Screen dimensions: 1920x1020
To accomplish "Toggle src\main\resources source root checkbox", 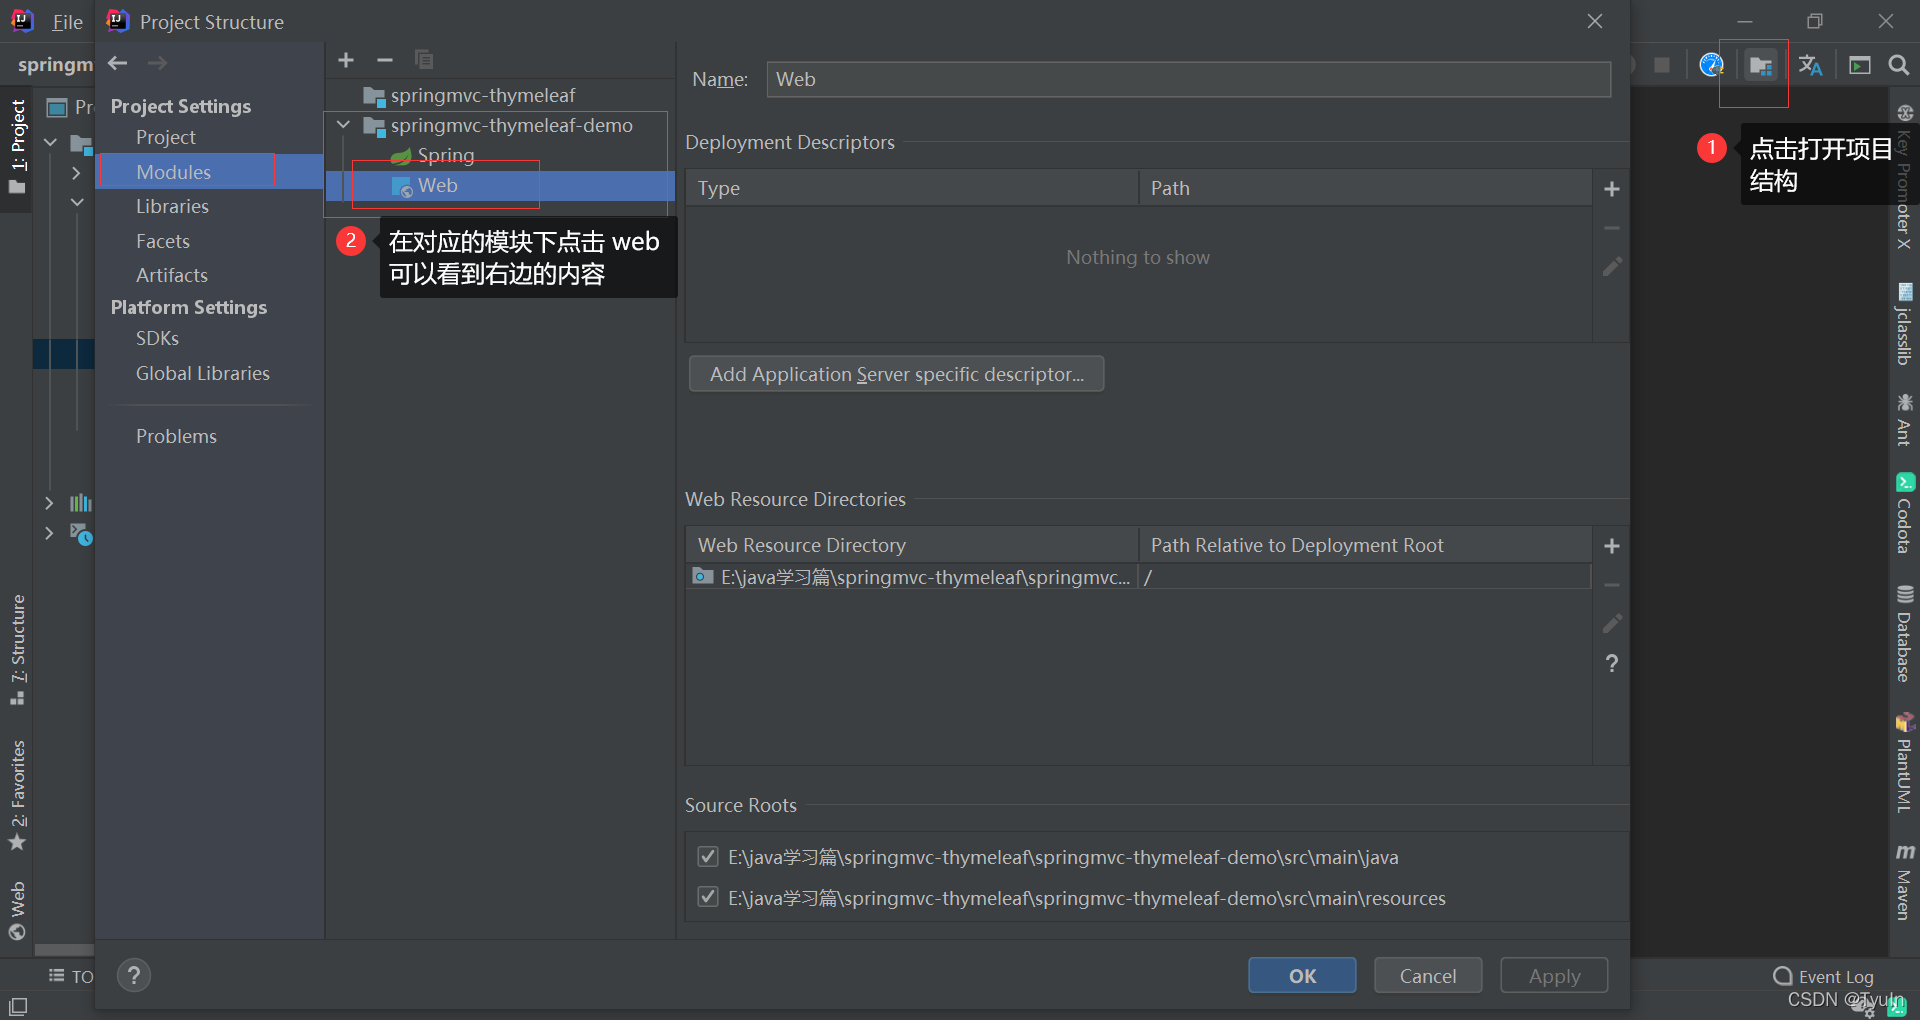I will [708, 897].
